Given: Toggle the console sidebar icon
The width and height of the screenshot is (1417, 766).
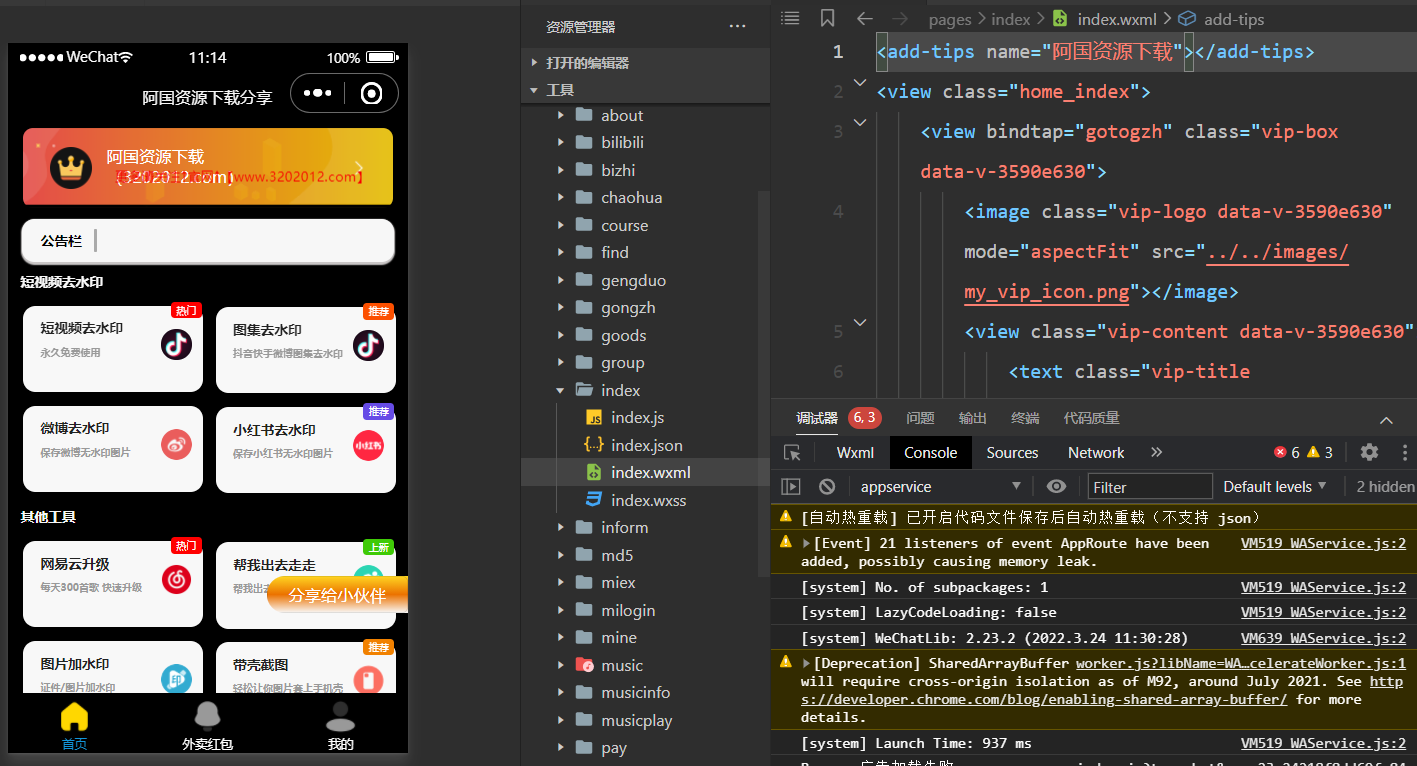Looking at the screenshot, I should pos(791,487).
